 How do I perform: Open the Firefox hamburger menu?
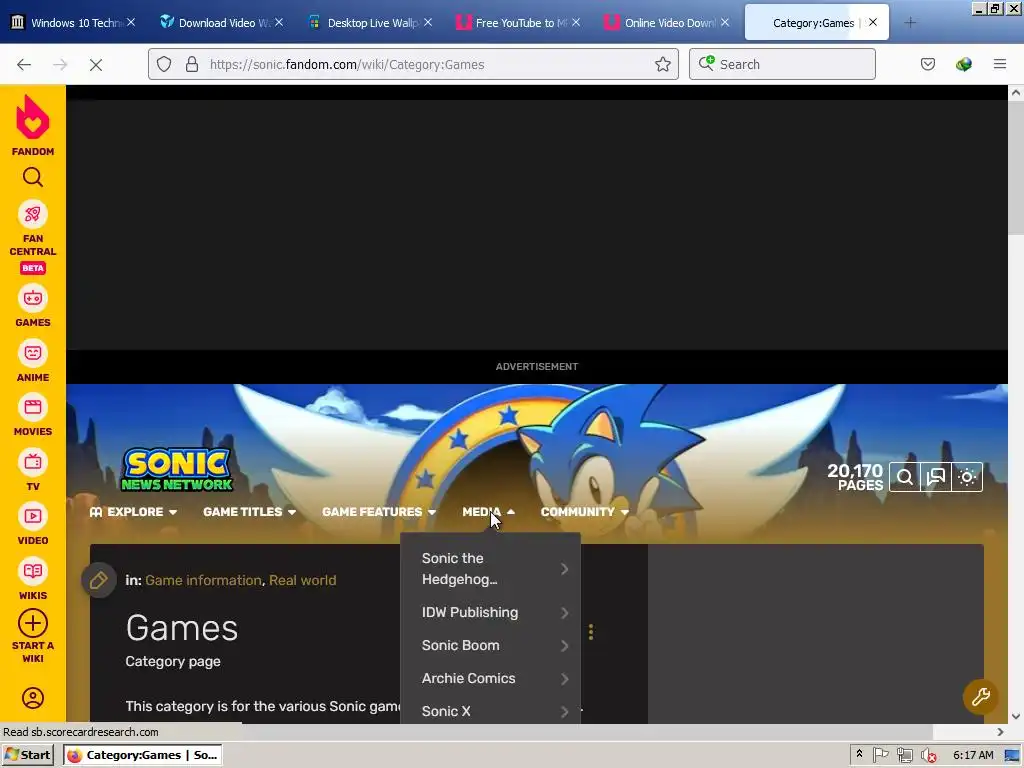click(x=1000, y=64)
